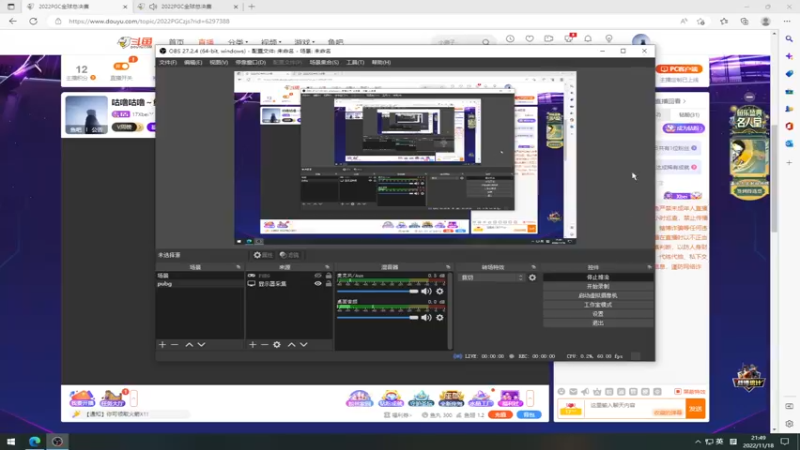
Task: Click start virtual camera button in OBS
Action: [598, 296]
